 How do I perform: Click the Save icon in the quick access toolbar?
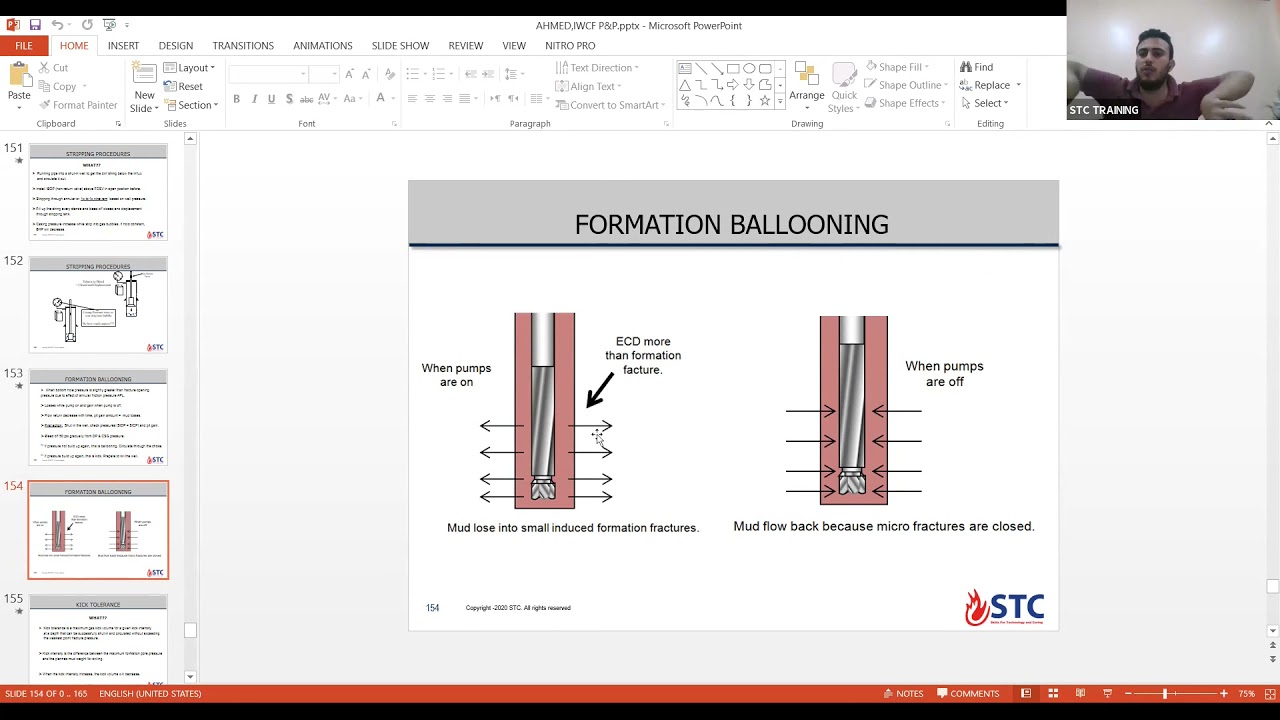pyautogui.click(x=35, y=25)
